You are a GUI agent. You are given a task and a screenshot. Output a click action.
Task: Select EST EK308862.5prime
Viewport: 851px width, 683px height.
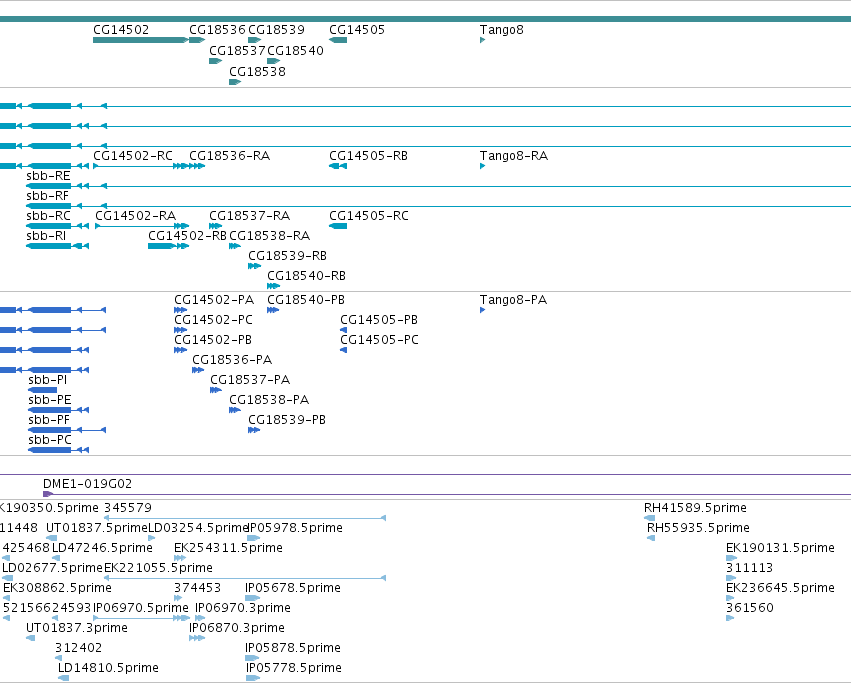7,598
